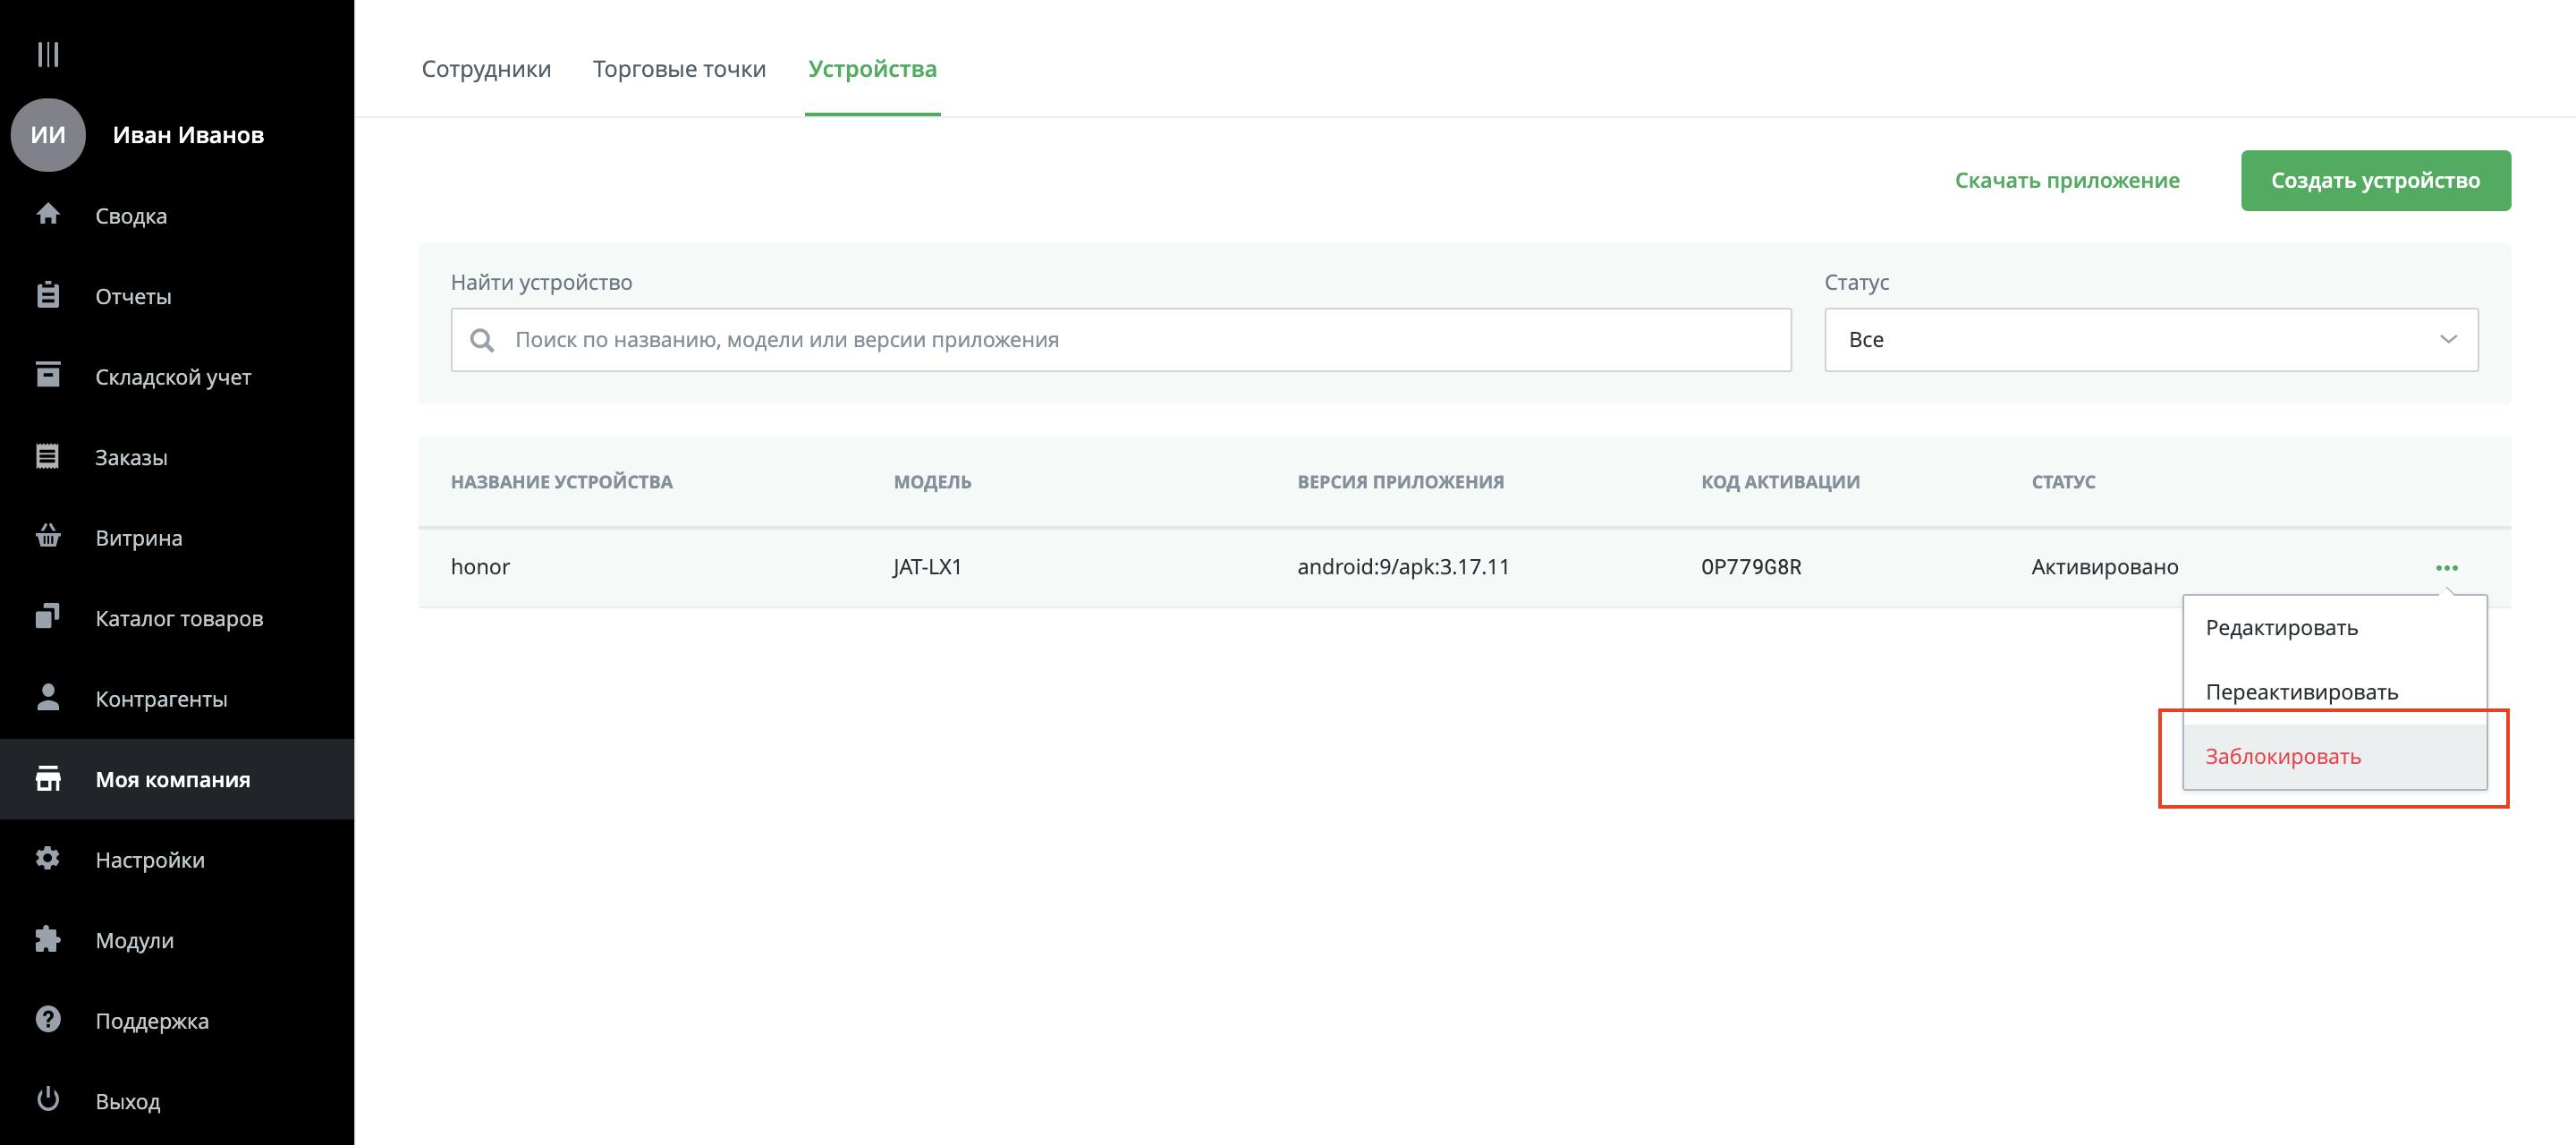Click the Настройки gear icon
This screenshot has height=1145, width=2576.
[48, 858]
